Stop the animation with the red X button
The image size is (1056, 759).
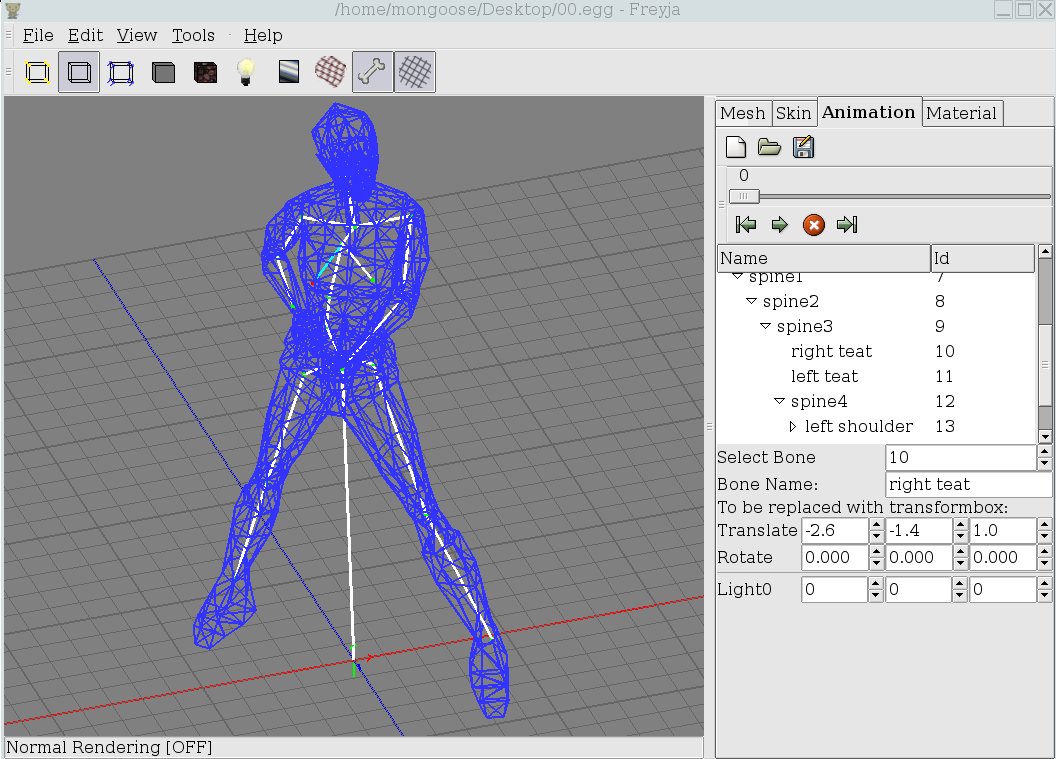coord(814,224)
